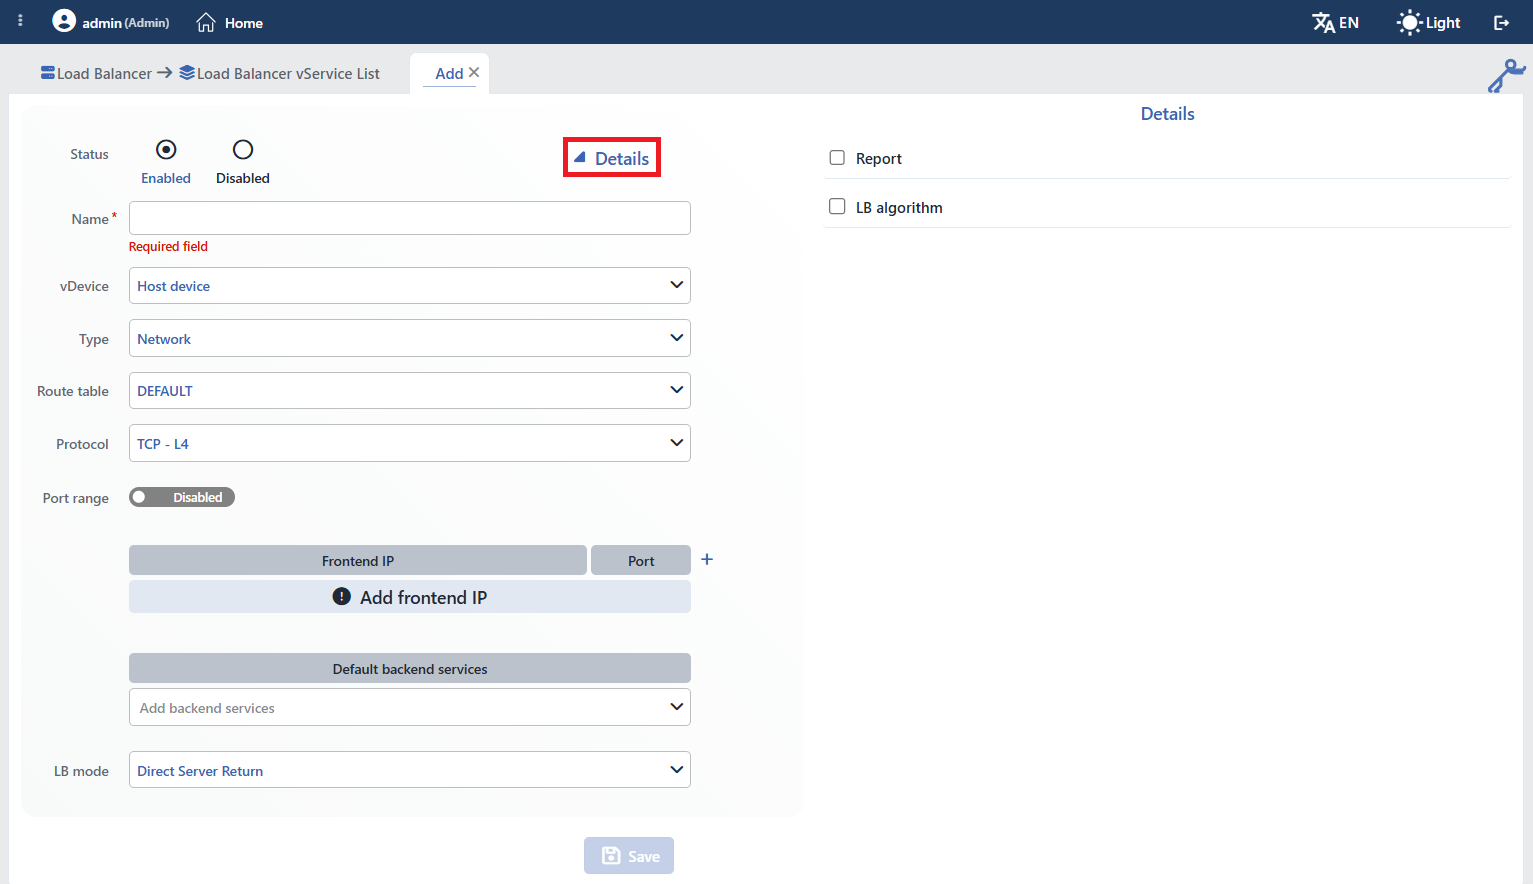Go to Home via the house icon

pyautogui.click(x=206, y=22)
